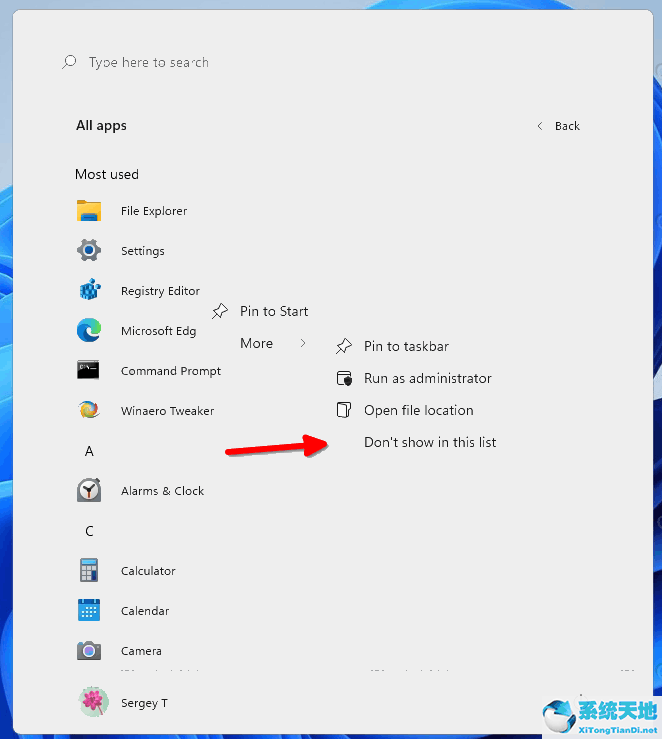662x739 pixels.
Task: Launch the Microsoft Edge icon
Action: click(89, 330)
